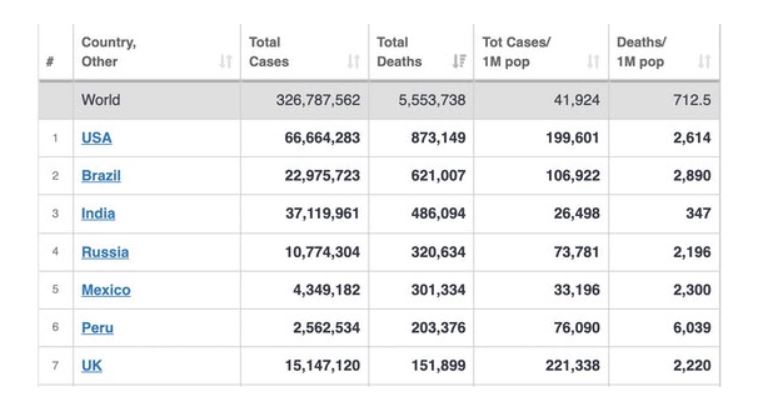The image size is (784, 405).
Task: Click World total cases cell 326,787,562
Action: (x=318, y=100)
